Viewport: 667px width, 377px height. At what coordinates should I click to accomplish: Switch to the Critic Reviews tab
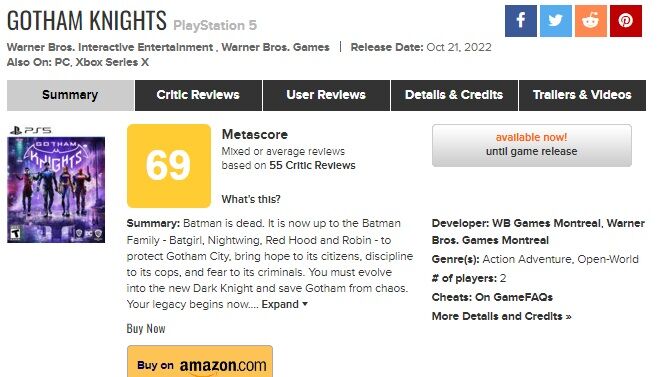pyautogui.click(x=198, y=95)
